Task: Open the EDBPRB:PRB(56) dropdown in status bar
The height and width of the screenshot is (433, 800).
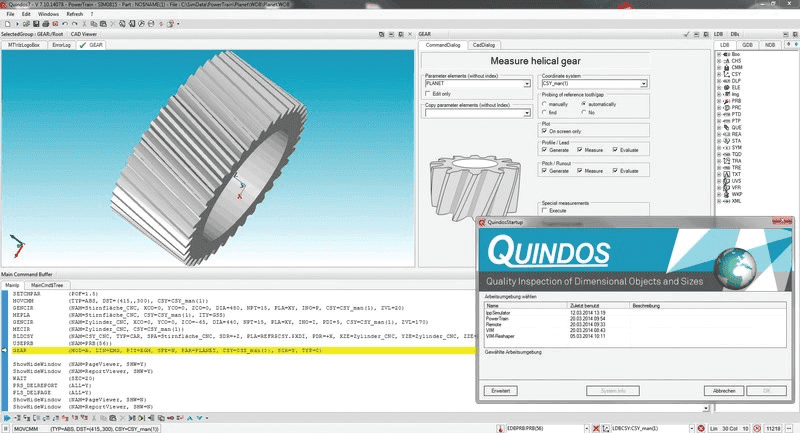Action: 586,429
